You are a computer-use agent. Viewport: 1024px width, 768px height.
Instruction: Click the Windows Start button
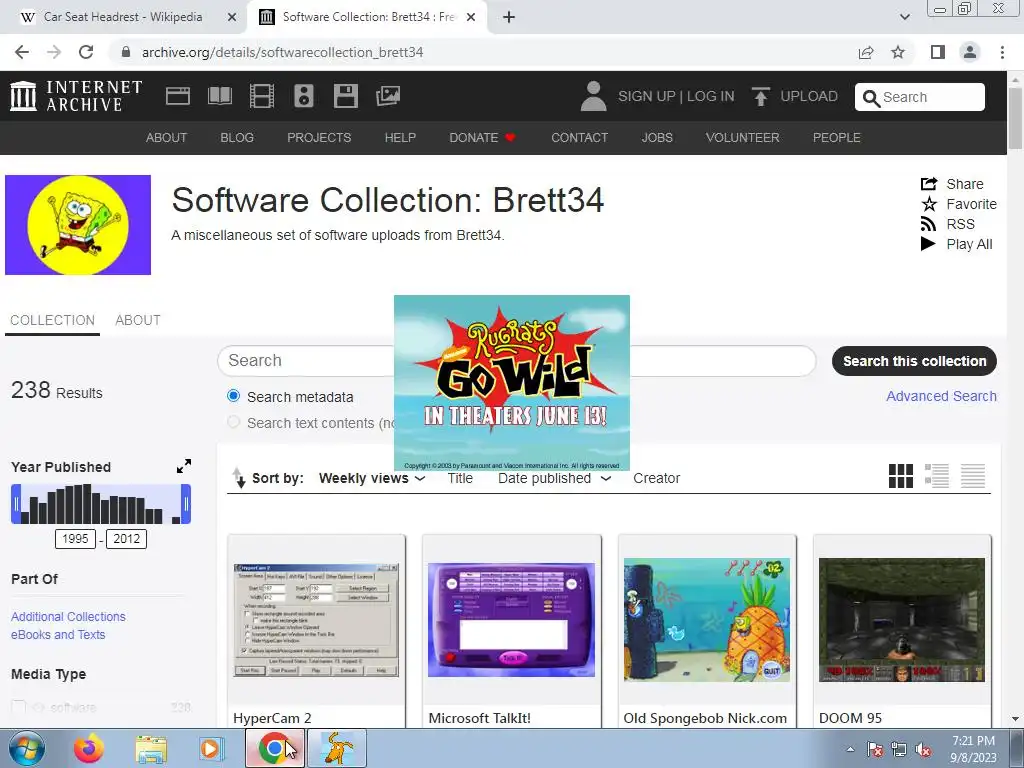click(x=26, y=748)
